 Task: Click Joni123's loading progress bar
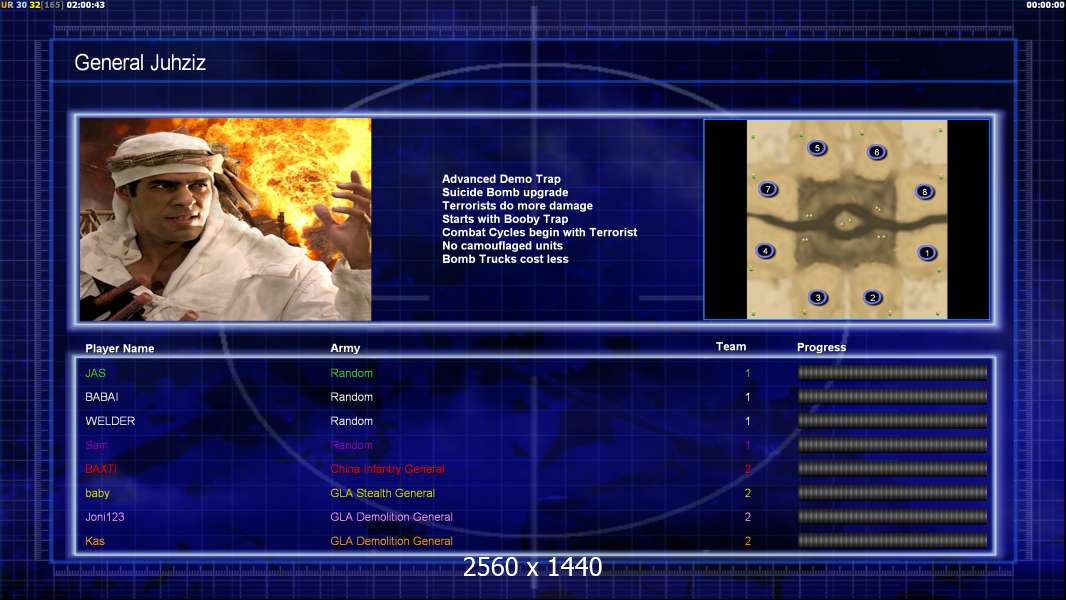pyautogui.click(x=893, y=517)
